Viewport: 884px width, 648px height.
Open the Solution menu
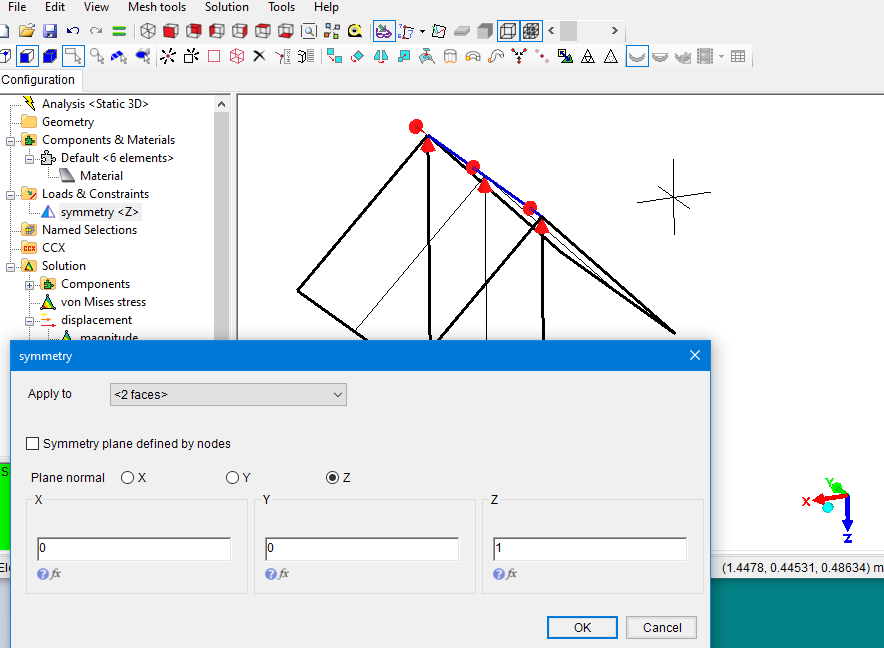[227, 7]
